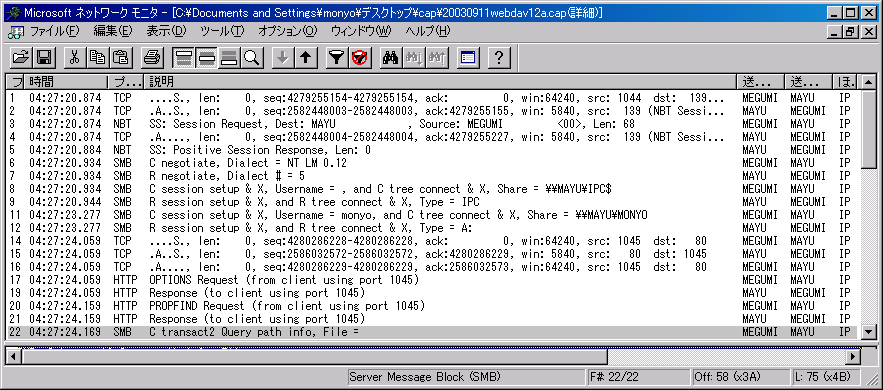
Task: Click the 時間 column header
Action: tap(66, 82)
